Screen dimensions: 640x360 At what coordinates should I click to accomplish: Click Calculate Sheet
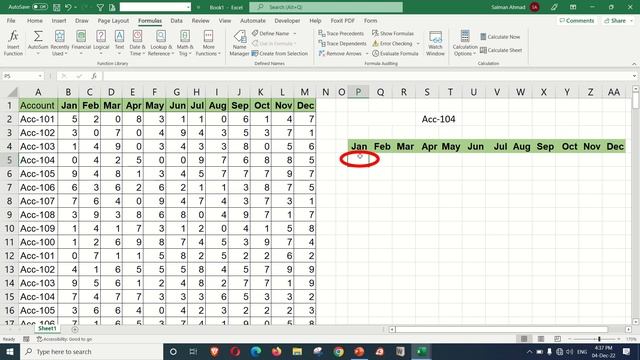(x=501, y=50)
